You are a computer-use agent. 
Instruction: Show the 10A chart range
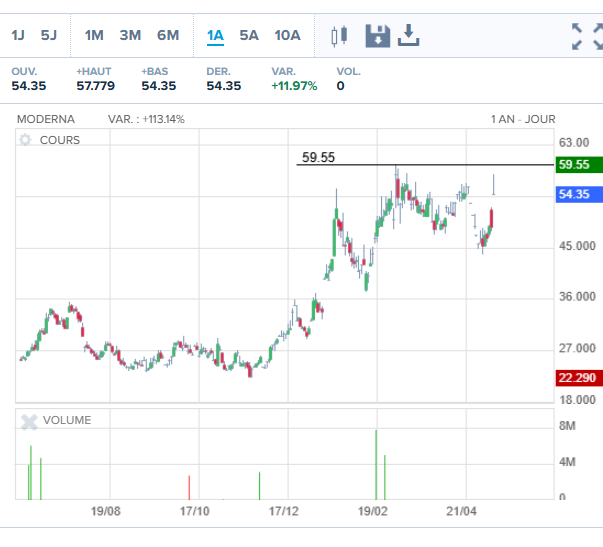point(287,35)
